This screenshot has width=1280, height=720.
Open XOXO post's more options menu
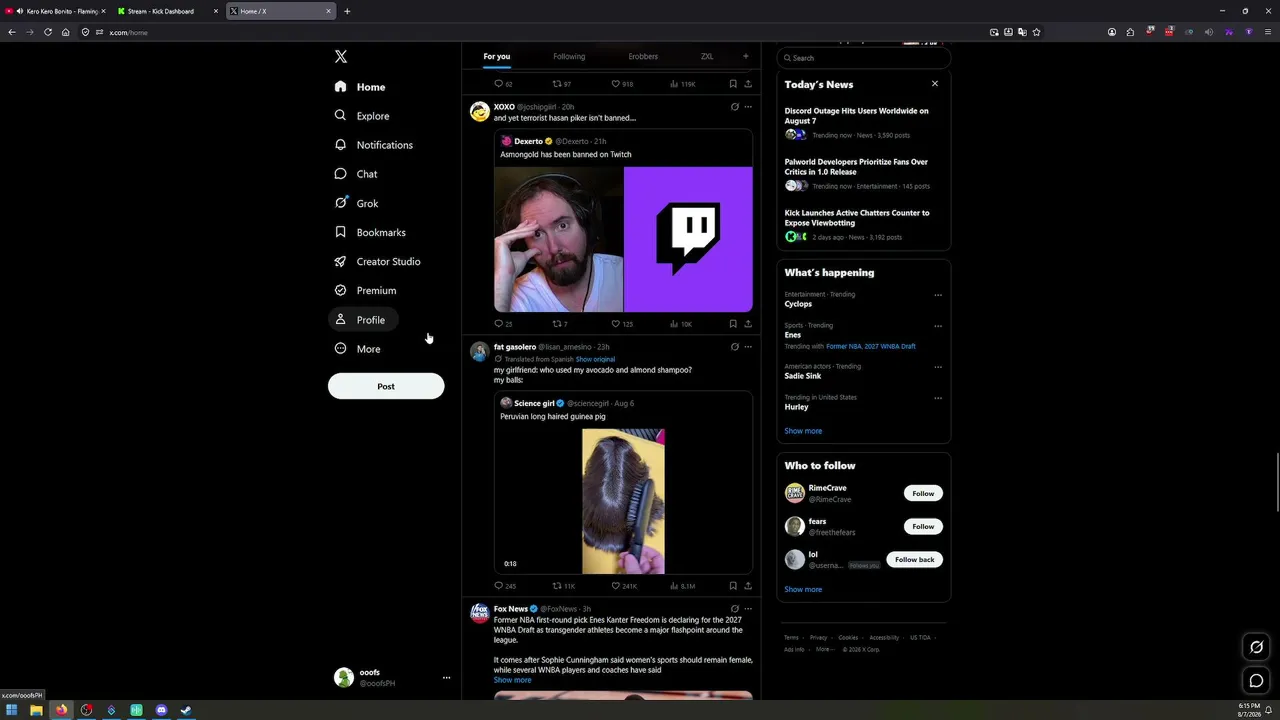pyautogui.click(x=748, y=107)
